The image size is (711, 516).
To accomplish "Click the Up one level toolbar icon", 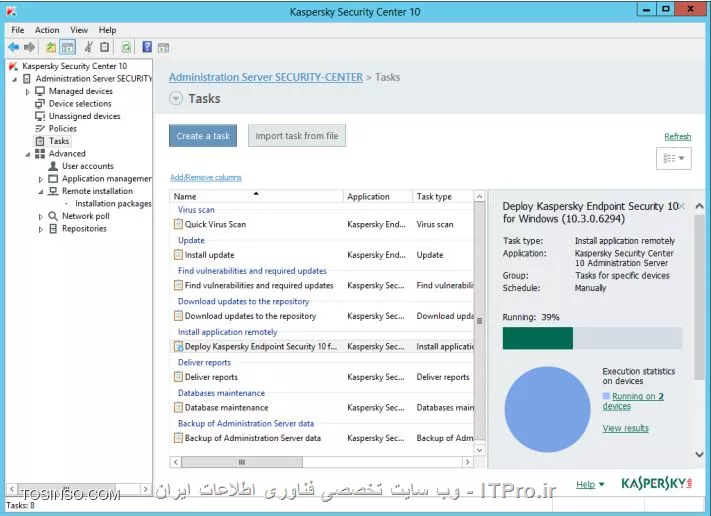I will (x=51, y=47).
